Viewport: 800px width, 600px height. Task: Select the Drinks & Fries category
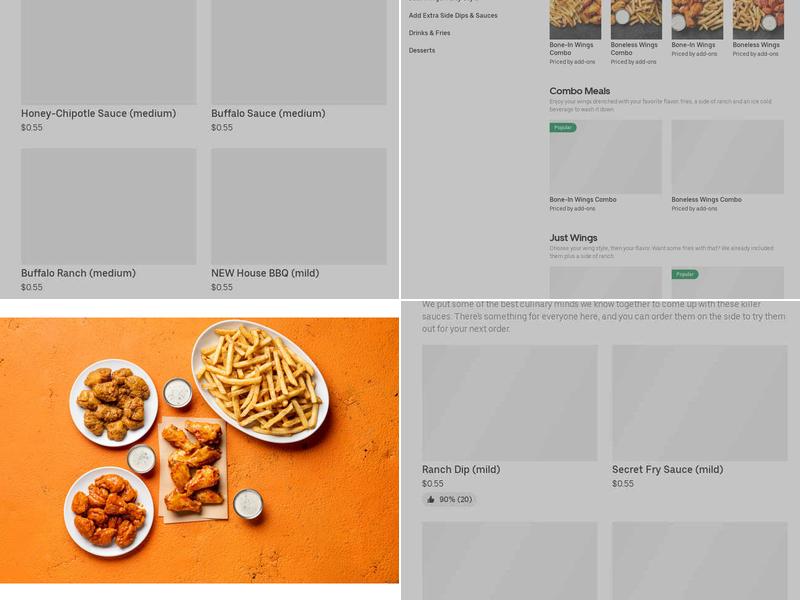pyautogui.click(x=430, y=33)
